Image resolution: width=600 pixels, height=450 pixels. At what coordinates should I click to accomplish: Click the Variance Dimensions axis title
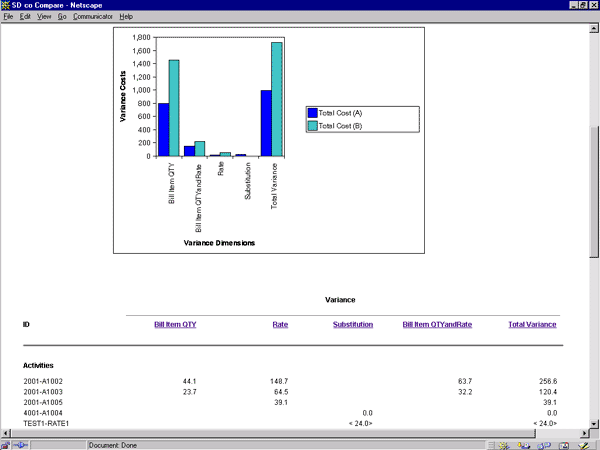pyautogui.click(x=219, y=243)
